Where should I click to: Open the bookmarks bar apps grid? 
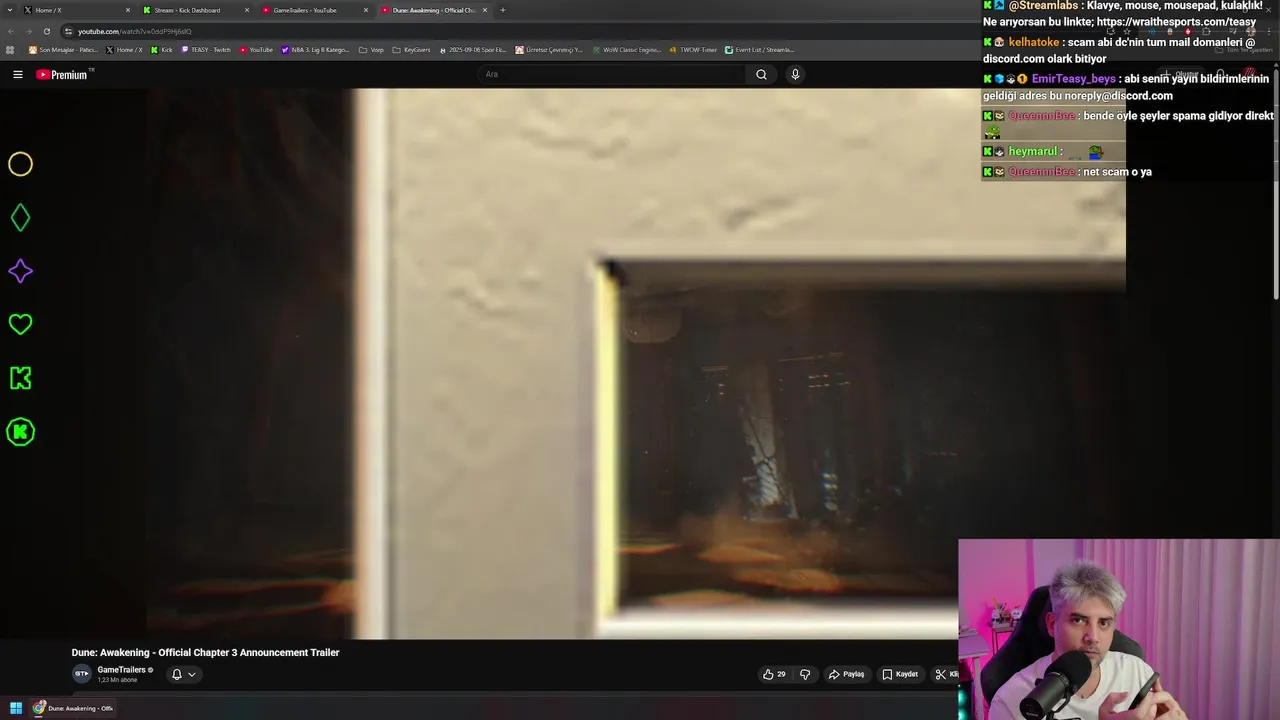pos(11,49)
